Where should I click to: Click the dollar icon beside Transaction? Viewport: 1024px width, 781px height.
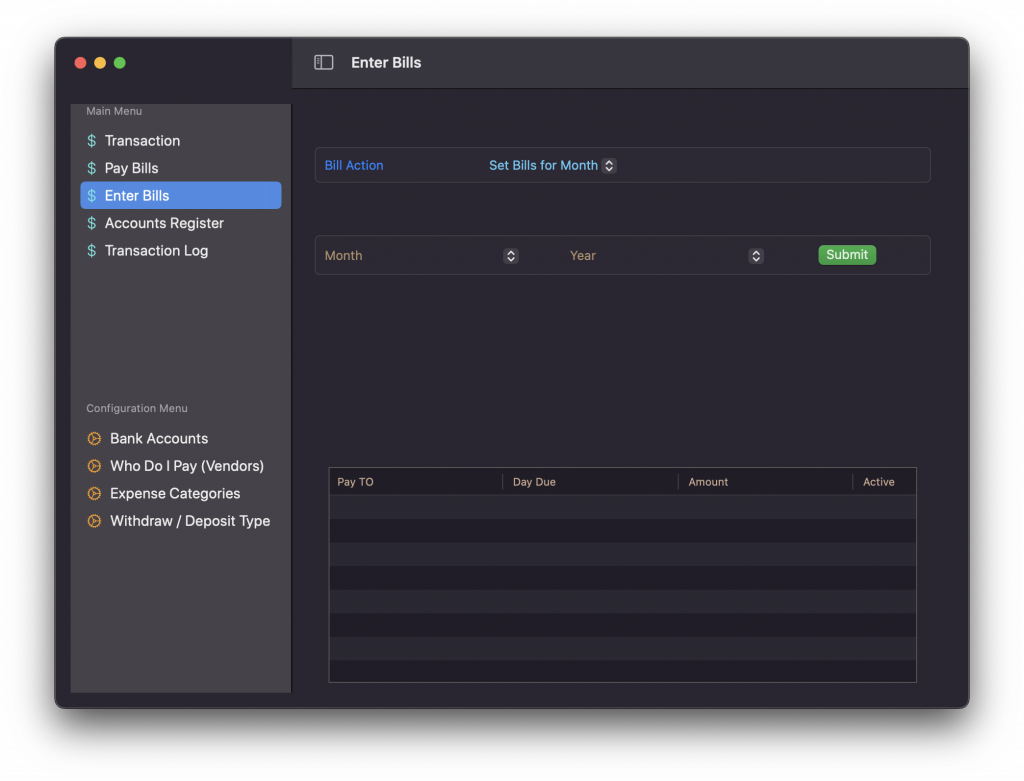(x=92, y=141)
